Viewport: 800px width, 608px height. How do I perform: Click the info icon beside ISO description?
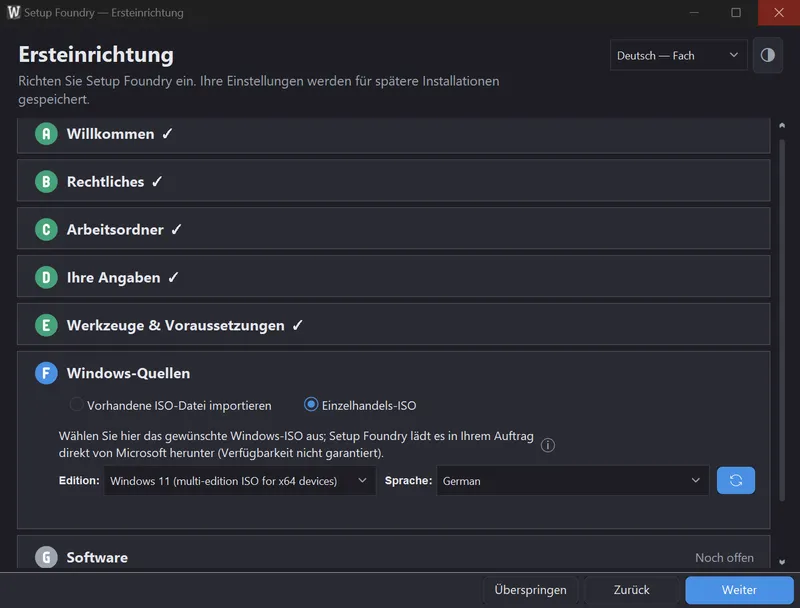(547, 445)
